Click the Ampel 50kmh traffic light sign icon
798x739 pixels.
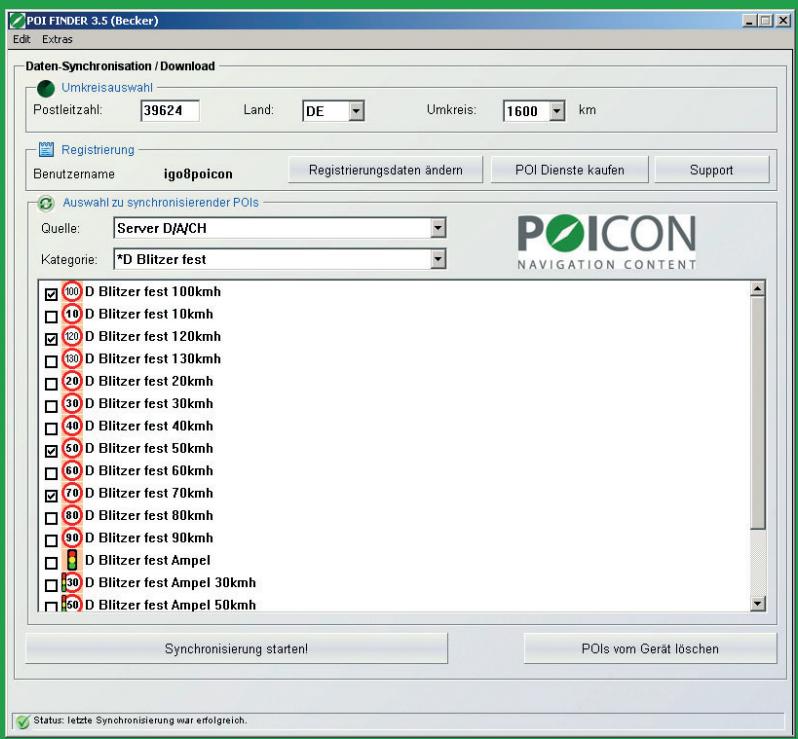tap(72, 604)
